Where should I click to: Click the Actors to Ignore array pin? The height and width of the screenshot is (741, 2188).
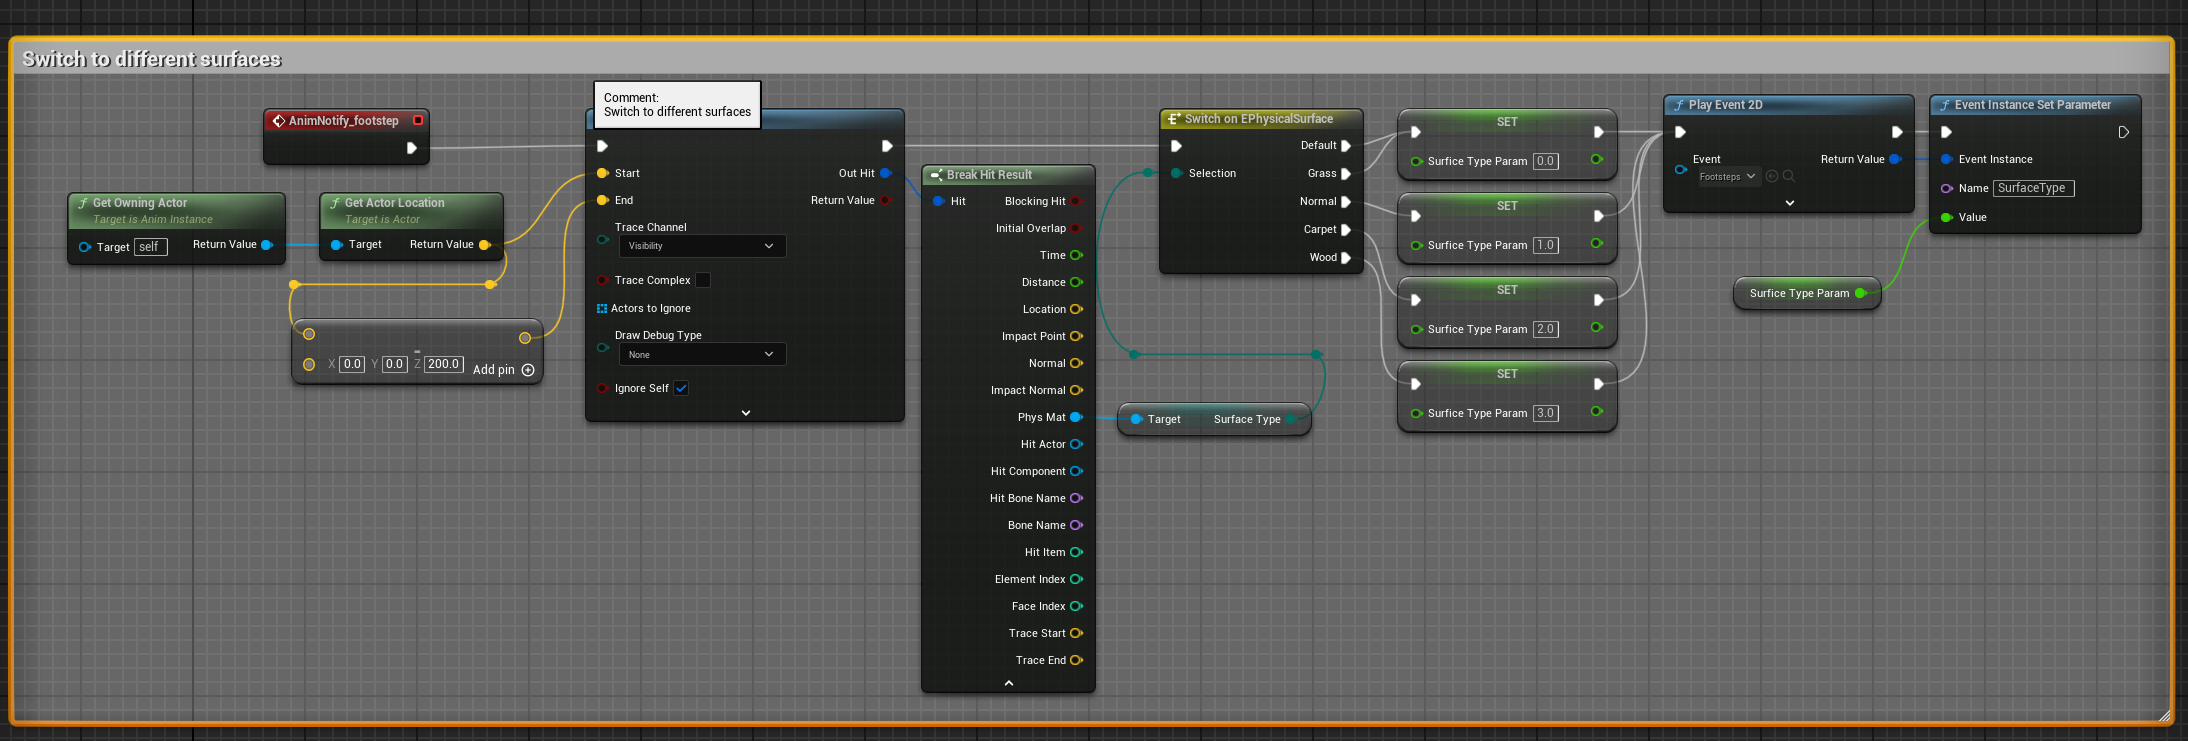[x=602, y=309]
